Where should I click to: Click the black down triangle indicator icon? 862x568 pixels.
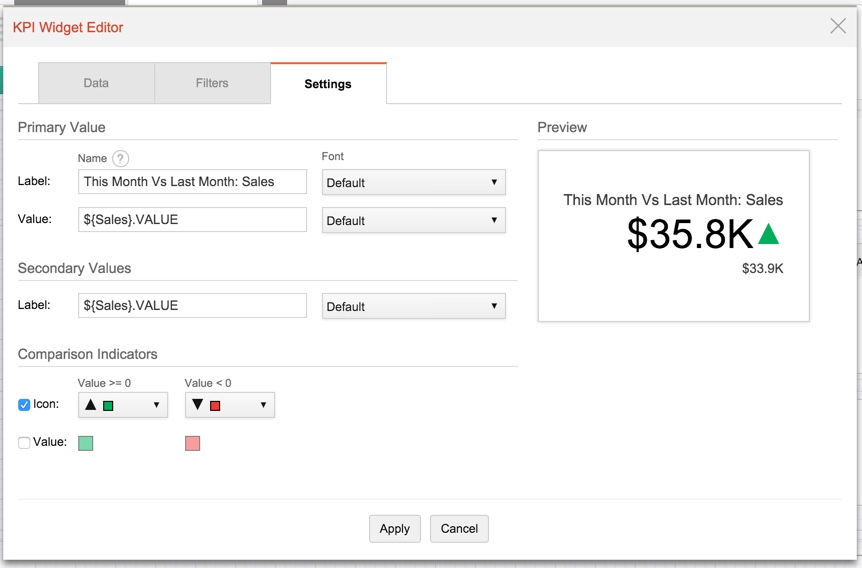click(198, 405)
